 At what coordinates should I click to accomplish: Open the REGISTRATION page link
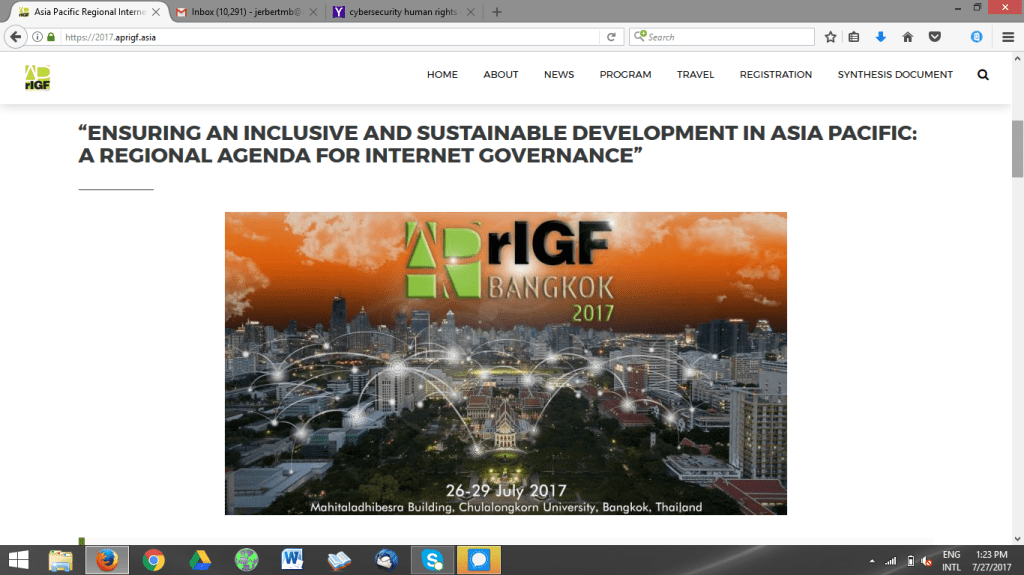coord(775,75)
